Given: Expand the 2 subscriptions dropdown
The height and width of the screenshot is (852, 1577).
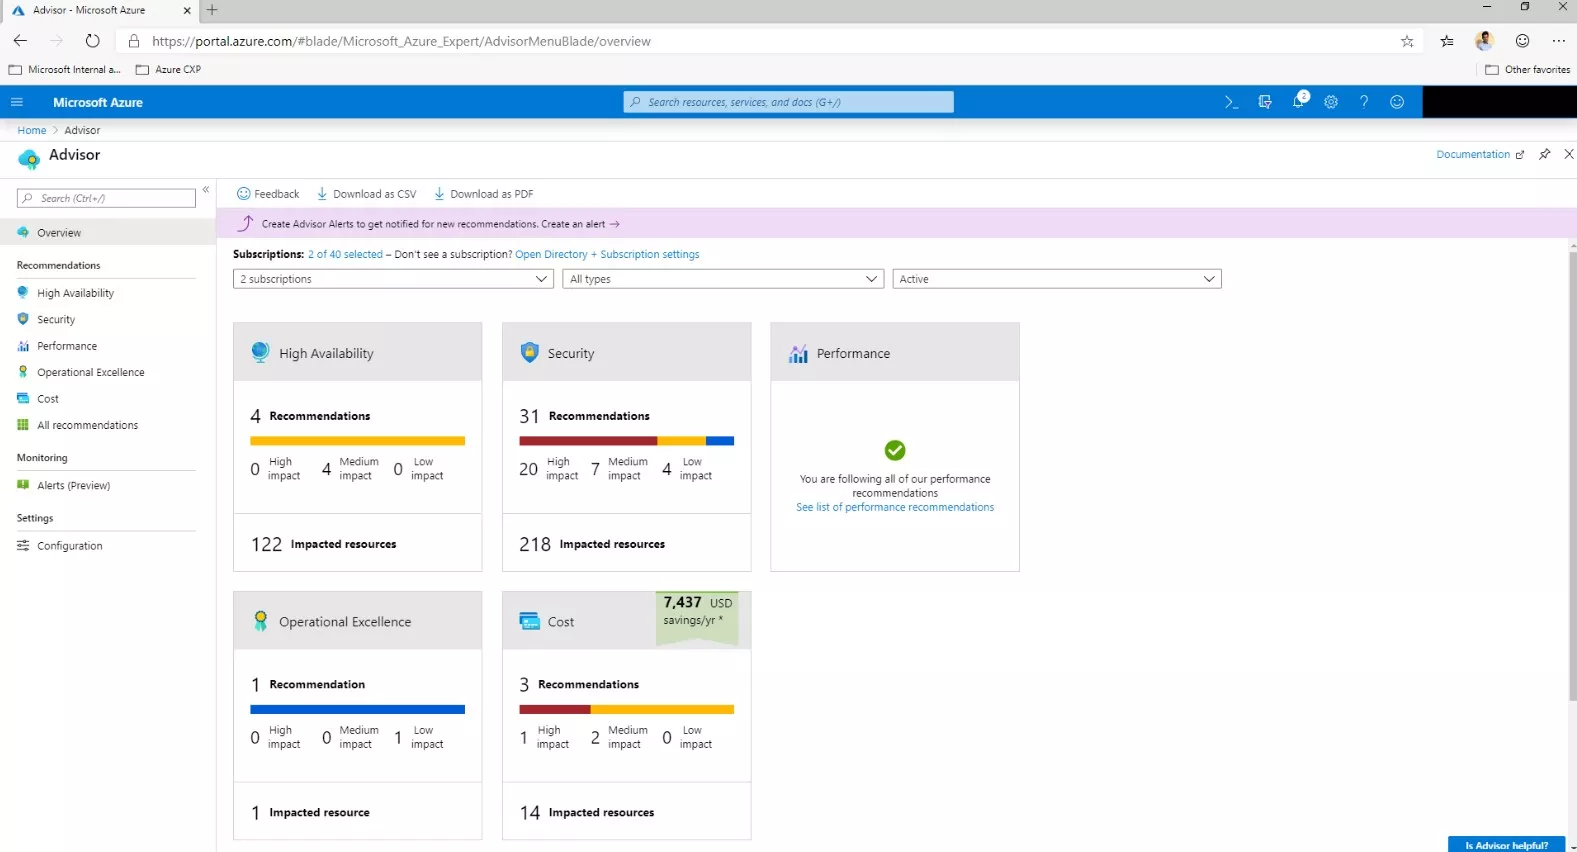Looking at the screenshot, I should [x=393, y=279].
